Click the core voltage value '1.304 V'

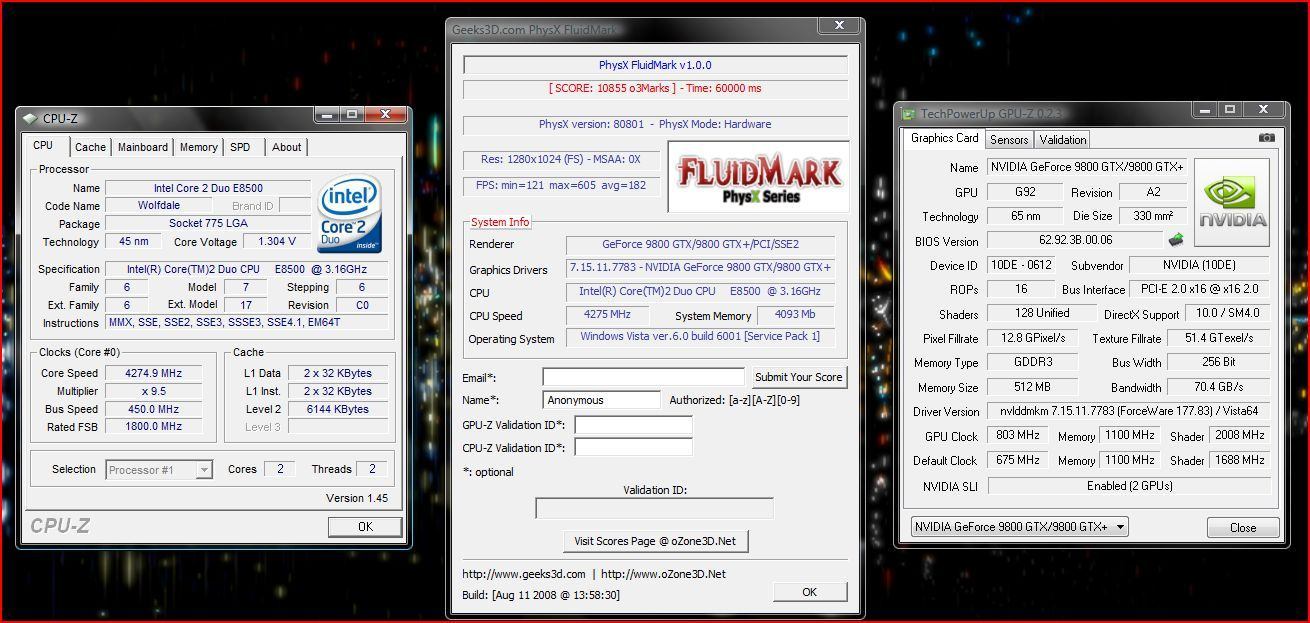tap(277, 242)
